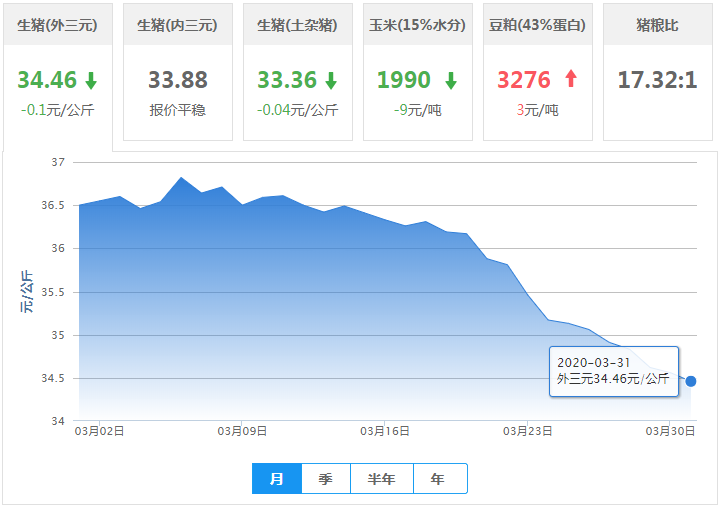The width and height of the screenshot is (718, 505).
Task: Click the 2020-03-31 tooltip box
Action: point(614,371)
